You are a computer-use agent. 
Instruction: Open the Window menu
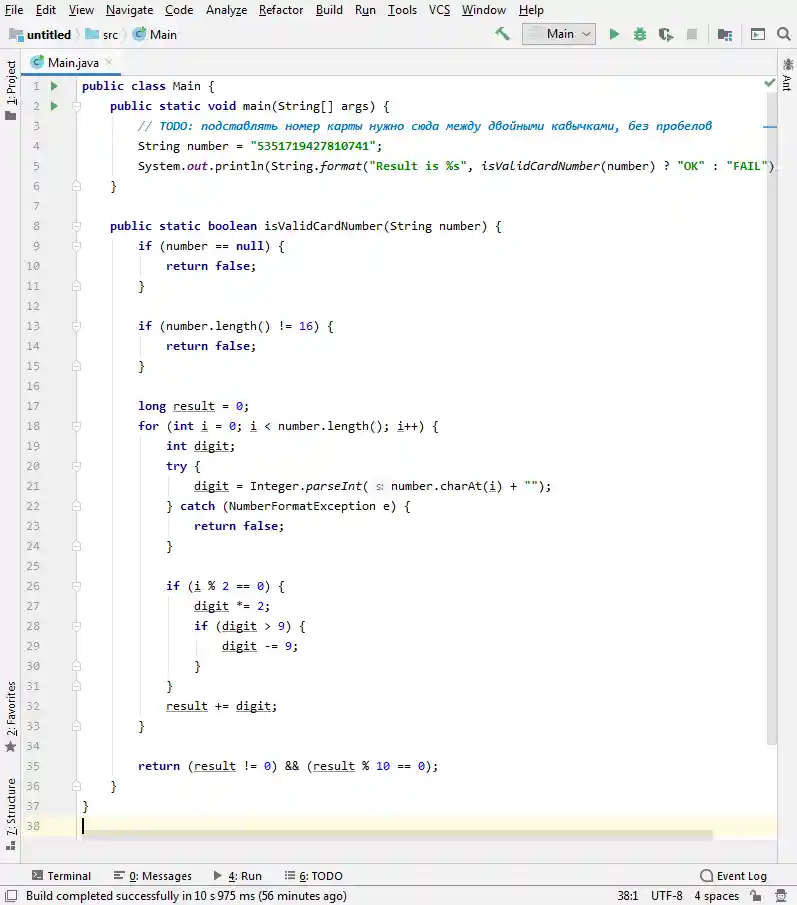484,10
